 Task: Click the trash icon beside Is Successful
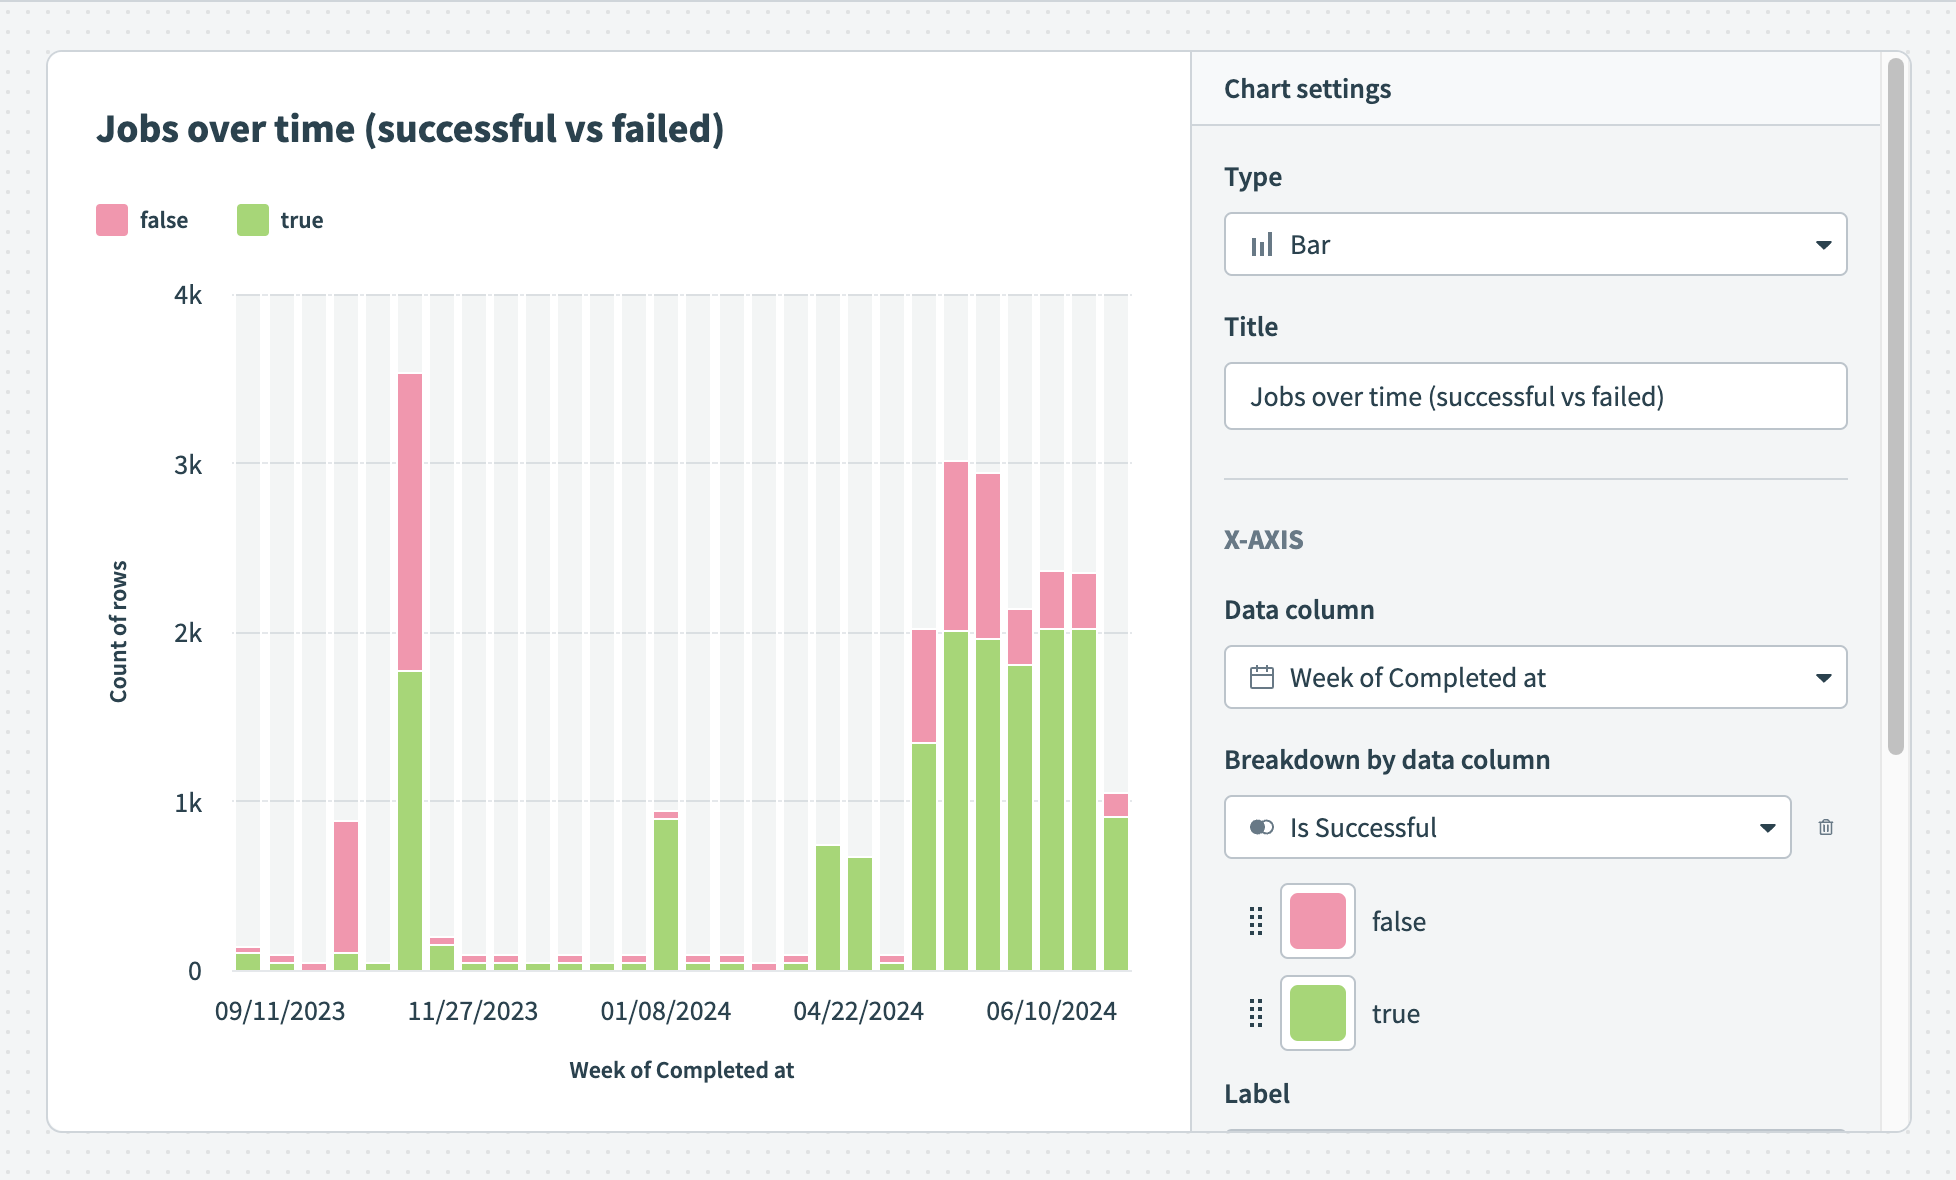(x=1825, y=827)
